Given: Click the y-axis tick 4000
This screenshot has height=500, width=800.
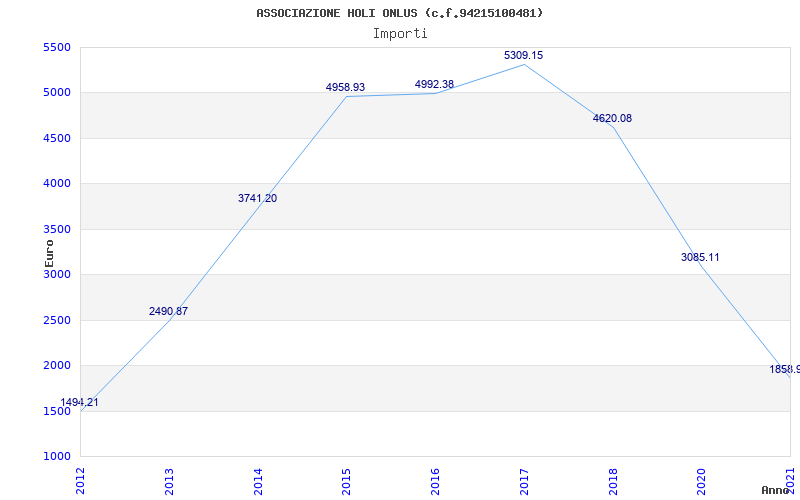Looking at the screenshot, I should click(57, 184).
